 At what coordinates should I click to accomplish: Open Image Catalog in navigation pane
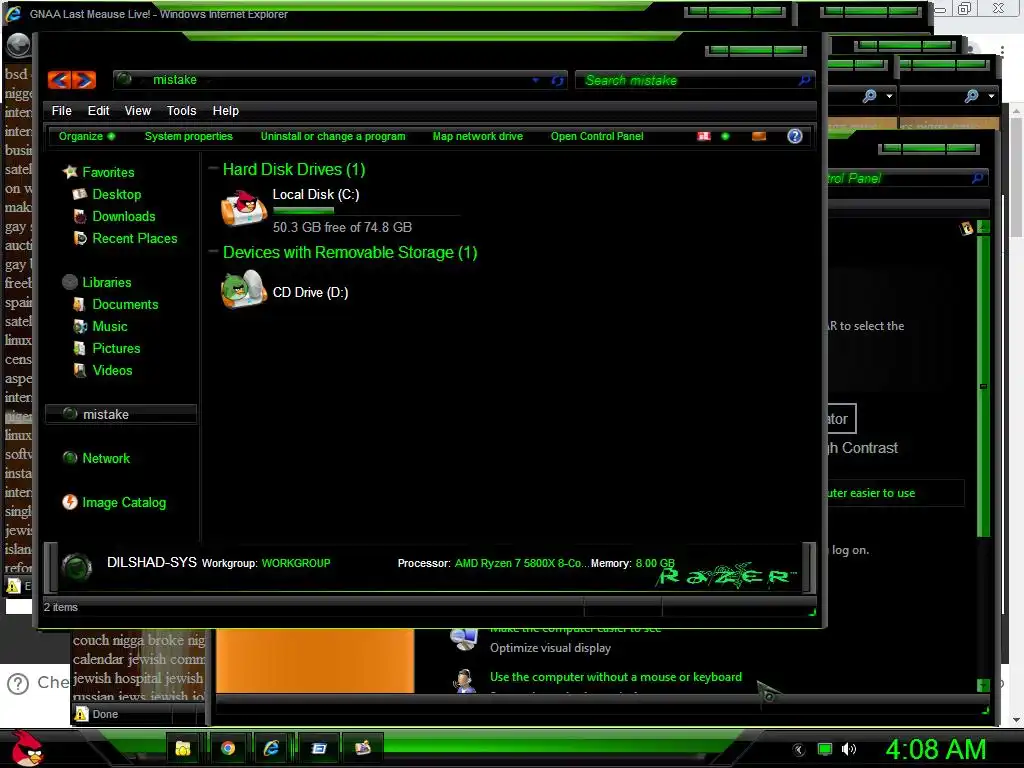123,502
